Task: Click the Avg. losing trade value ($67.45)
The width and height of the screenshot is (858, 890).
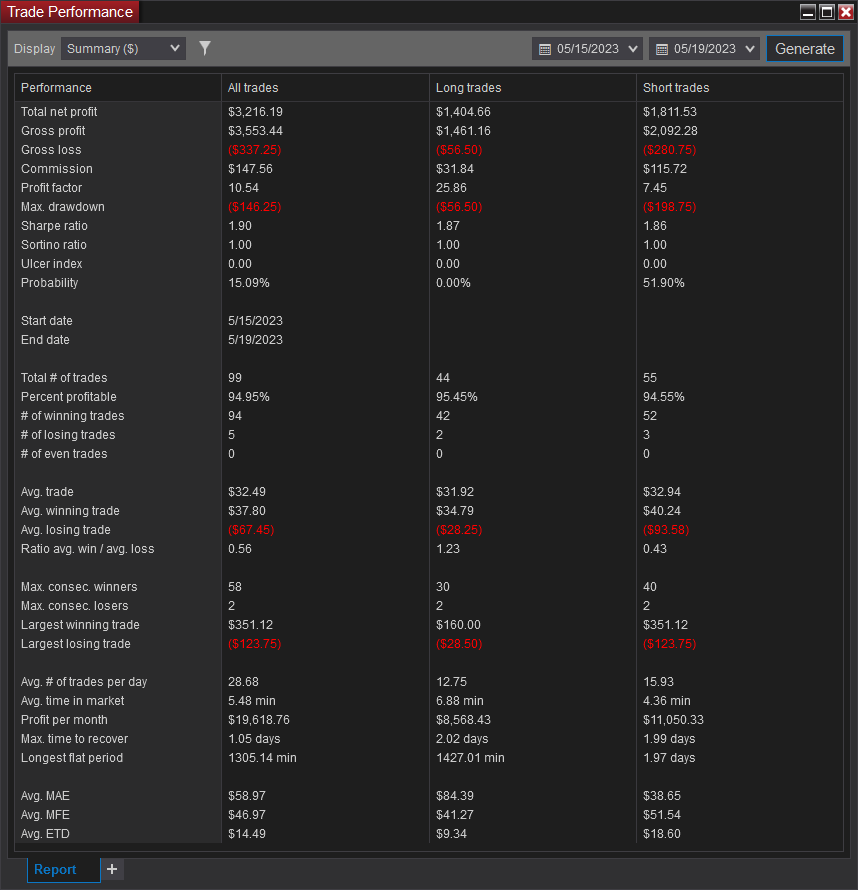Action: (x=251, y=530)
